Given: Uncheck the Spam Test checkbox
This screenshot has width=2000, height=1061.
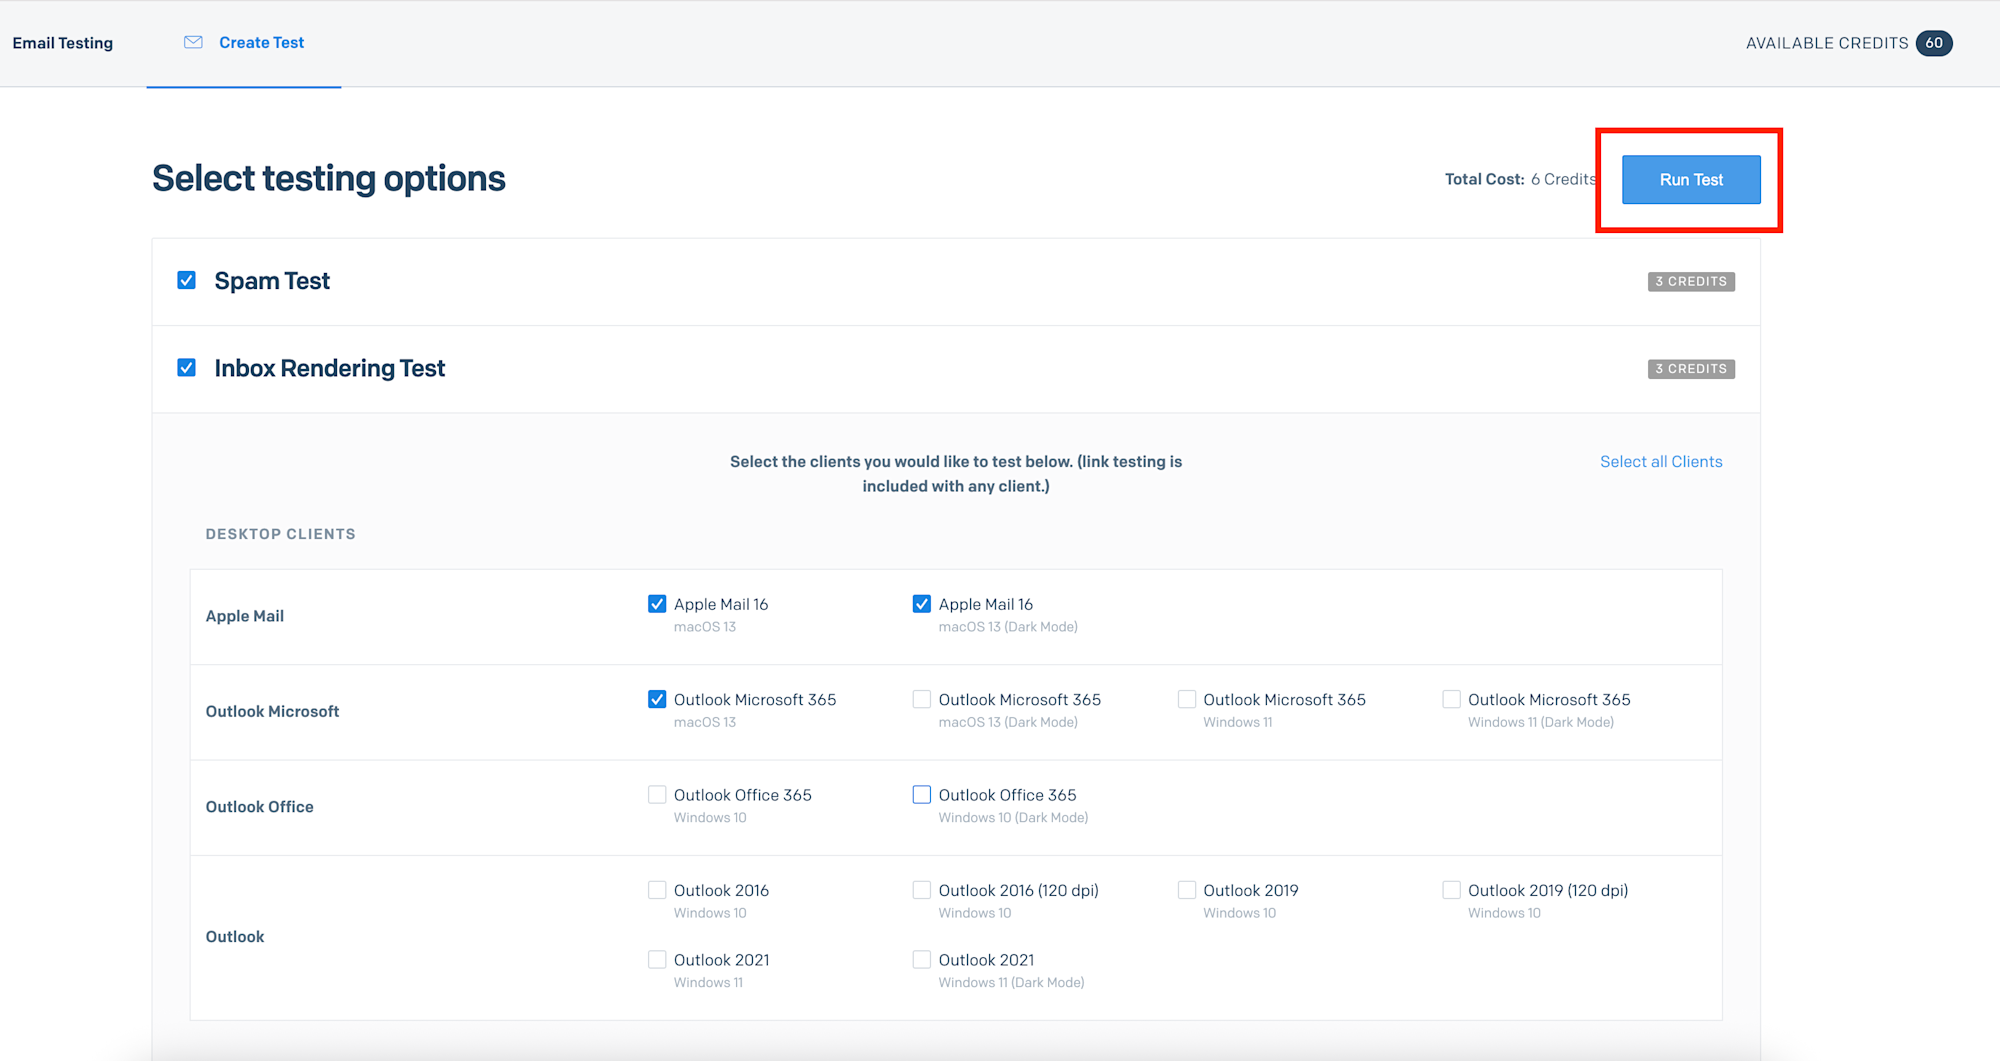Looking at the screenshot, I should 187,281.
